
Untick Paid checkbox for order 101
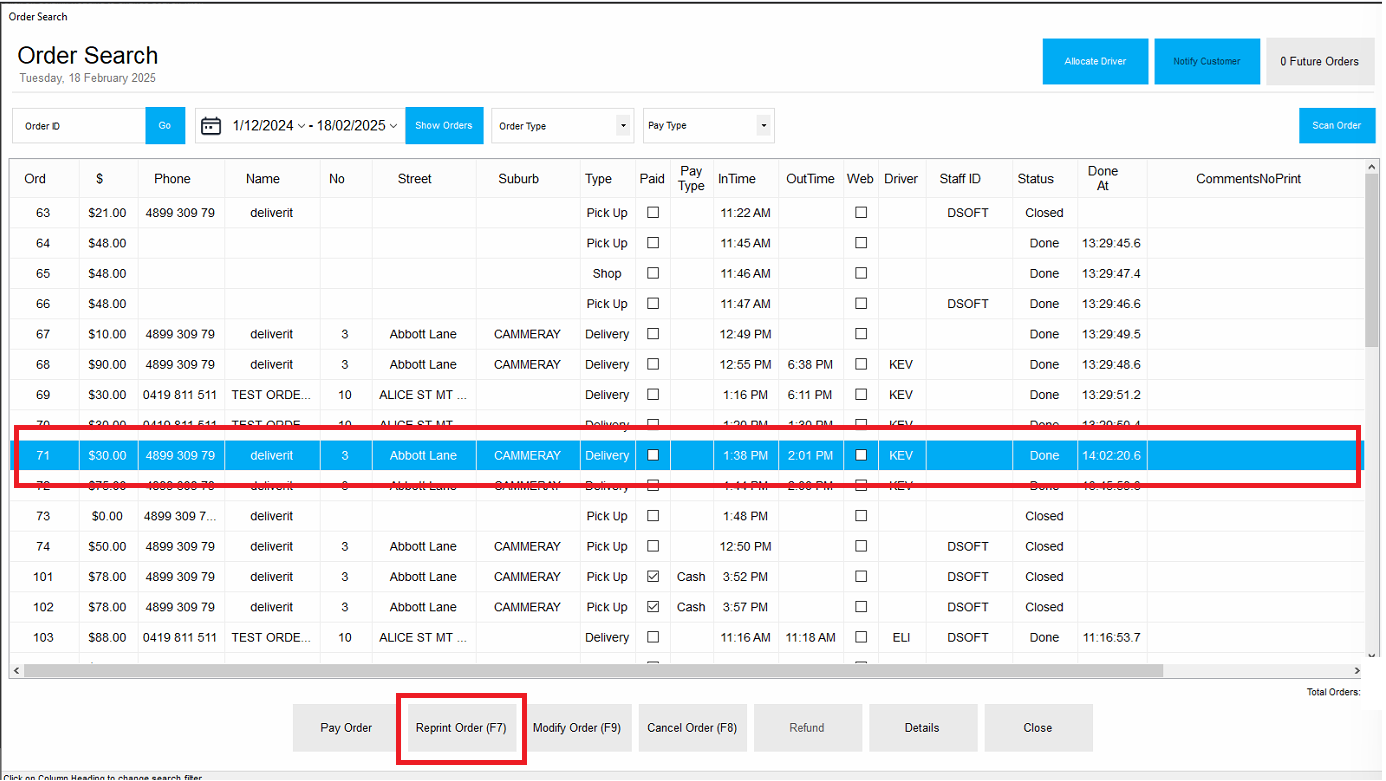[653, 576]
